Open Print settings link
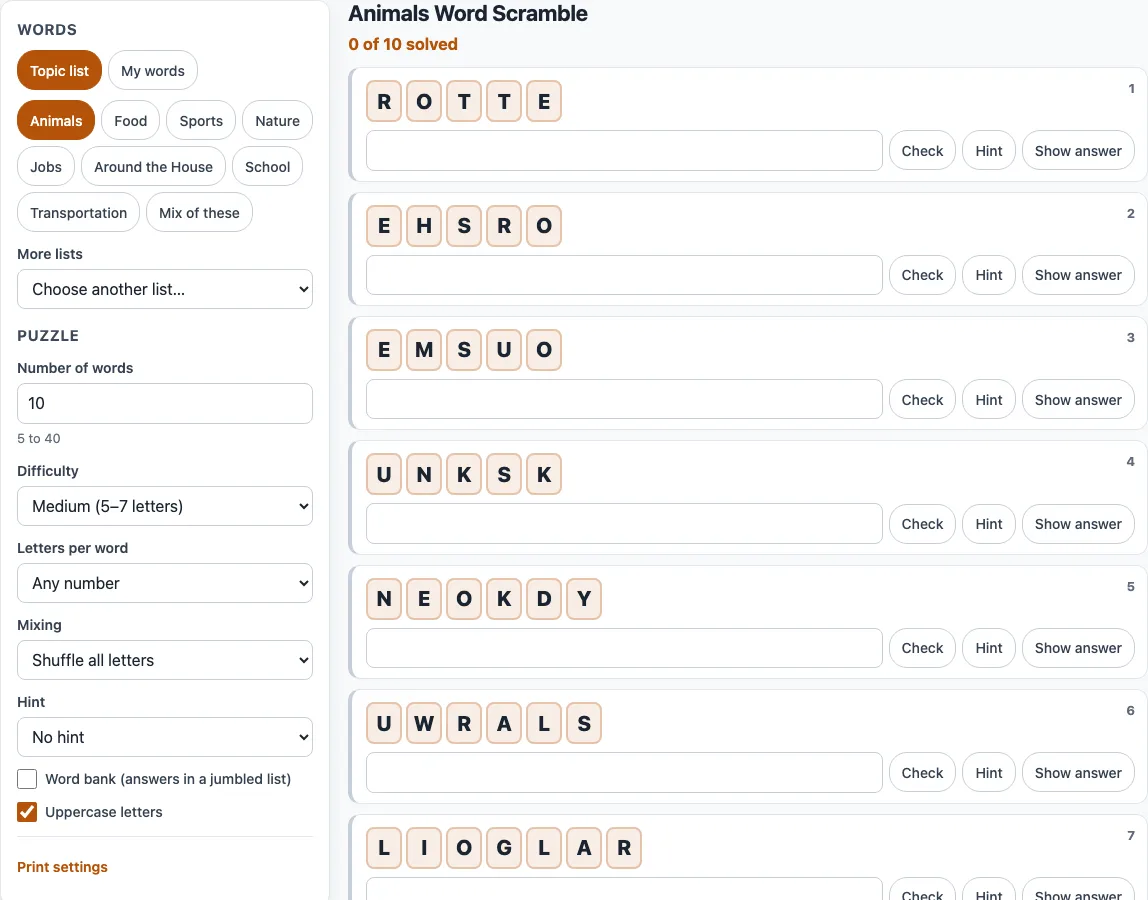The image size is (1148, 900). (62, 866)
